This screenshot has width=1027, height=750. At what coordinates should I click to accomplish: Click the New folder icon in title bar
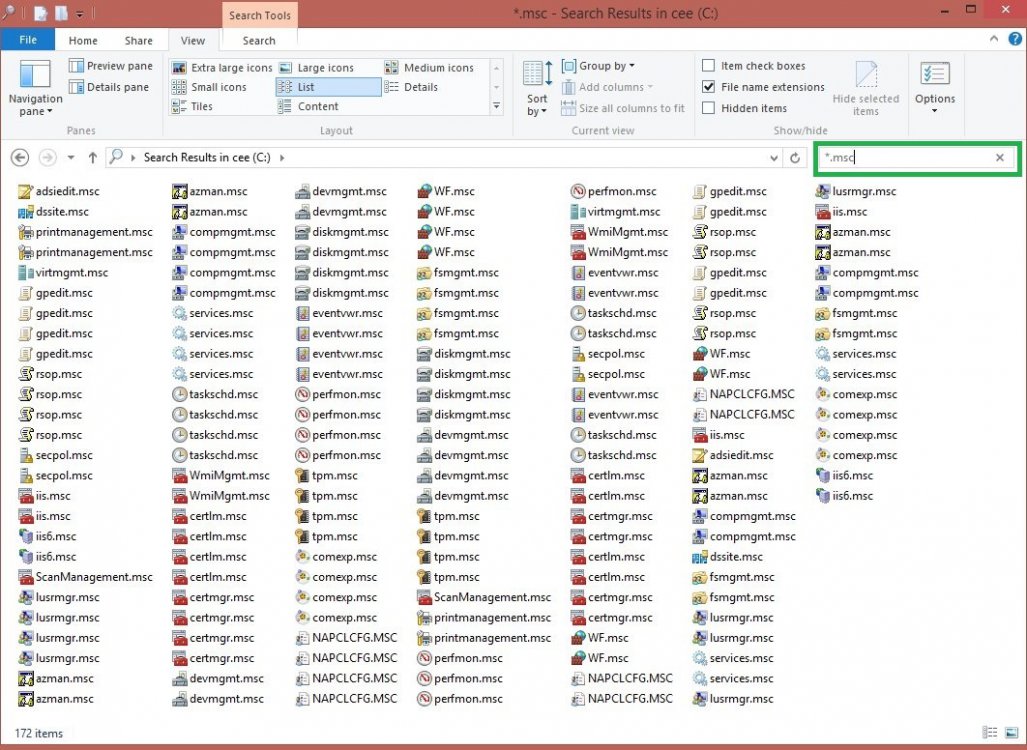[x=61, y=13]
